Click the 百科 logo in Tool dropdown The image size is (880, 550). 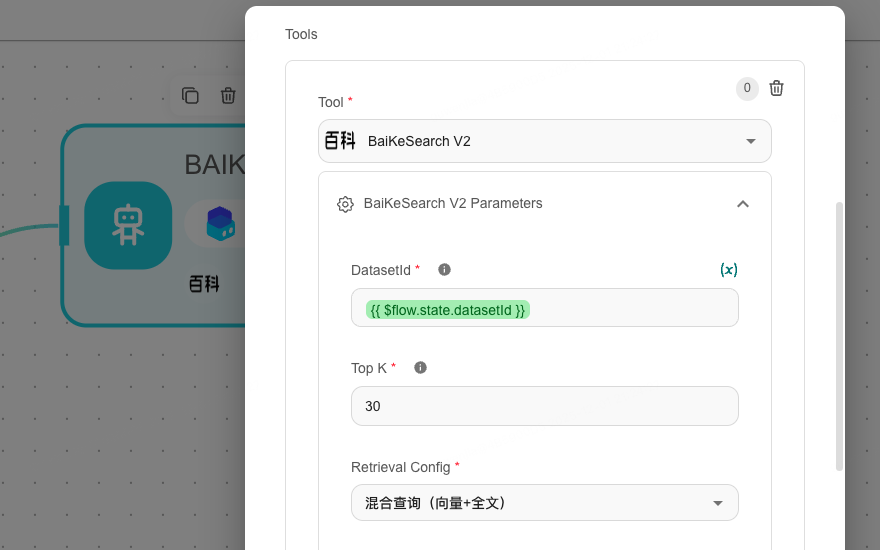(340, 140)
